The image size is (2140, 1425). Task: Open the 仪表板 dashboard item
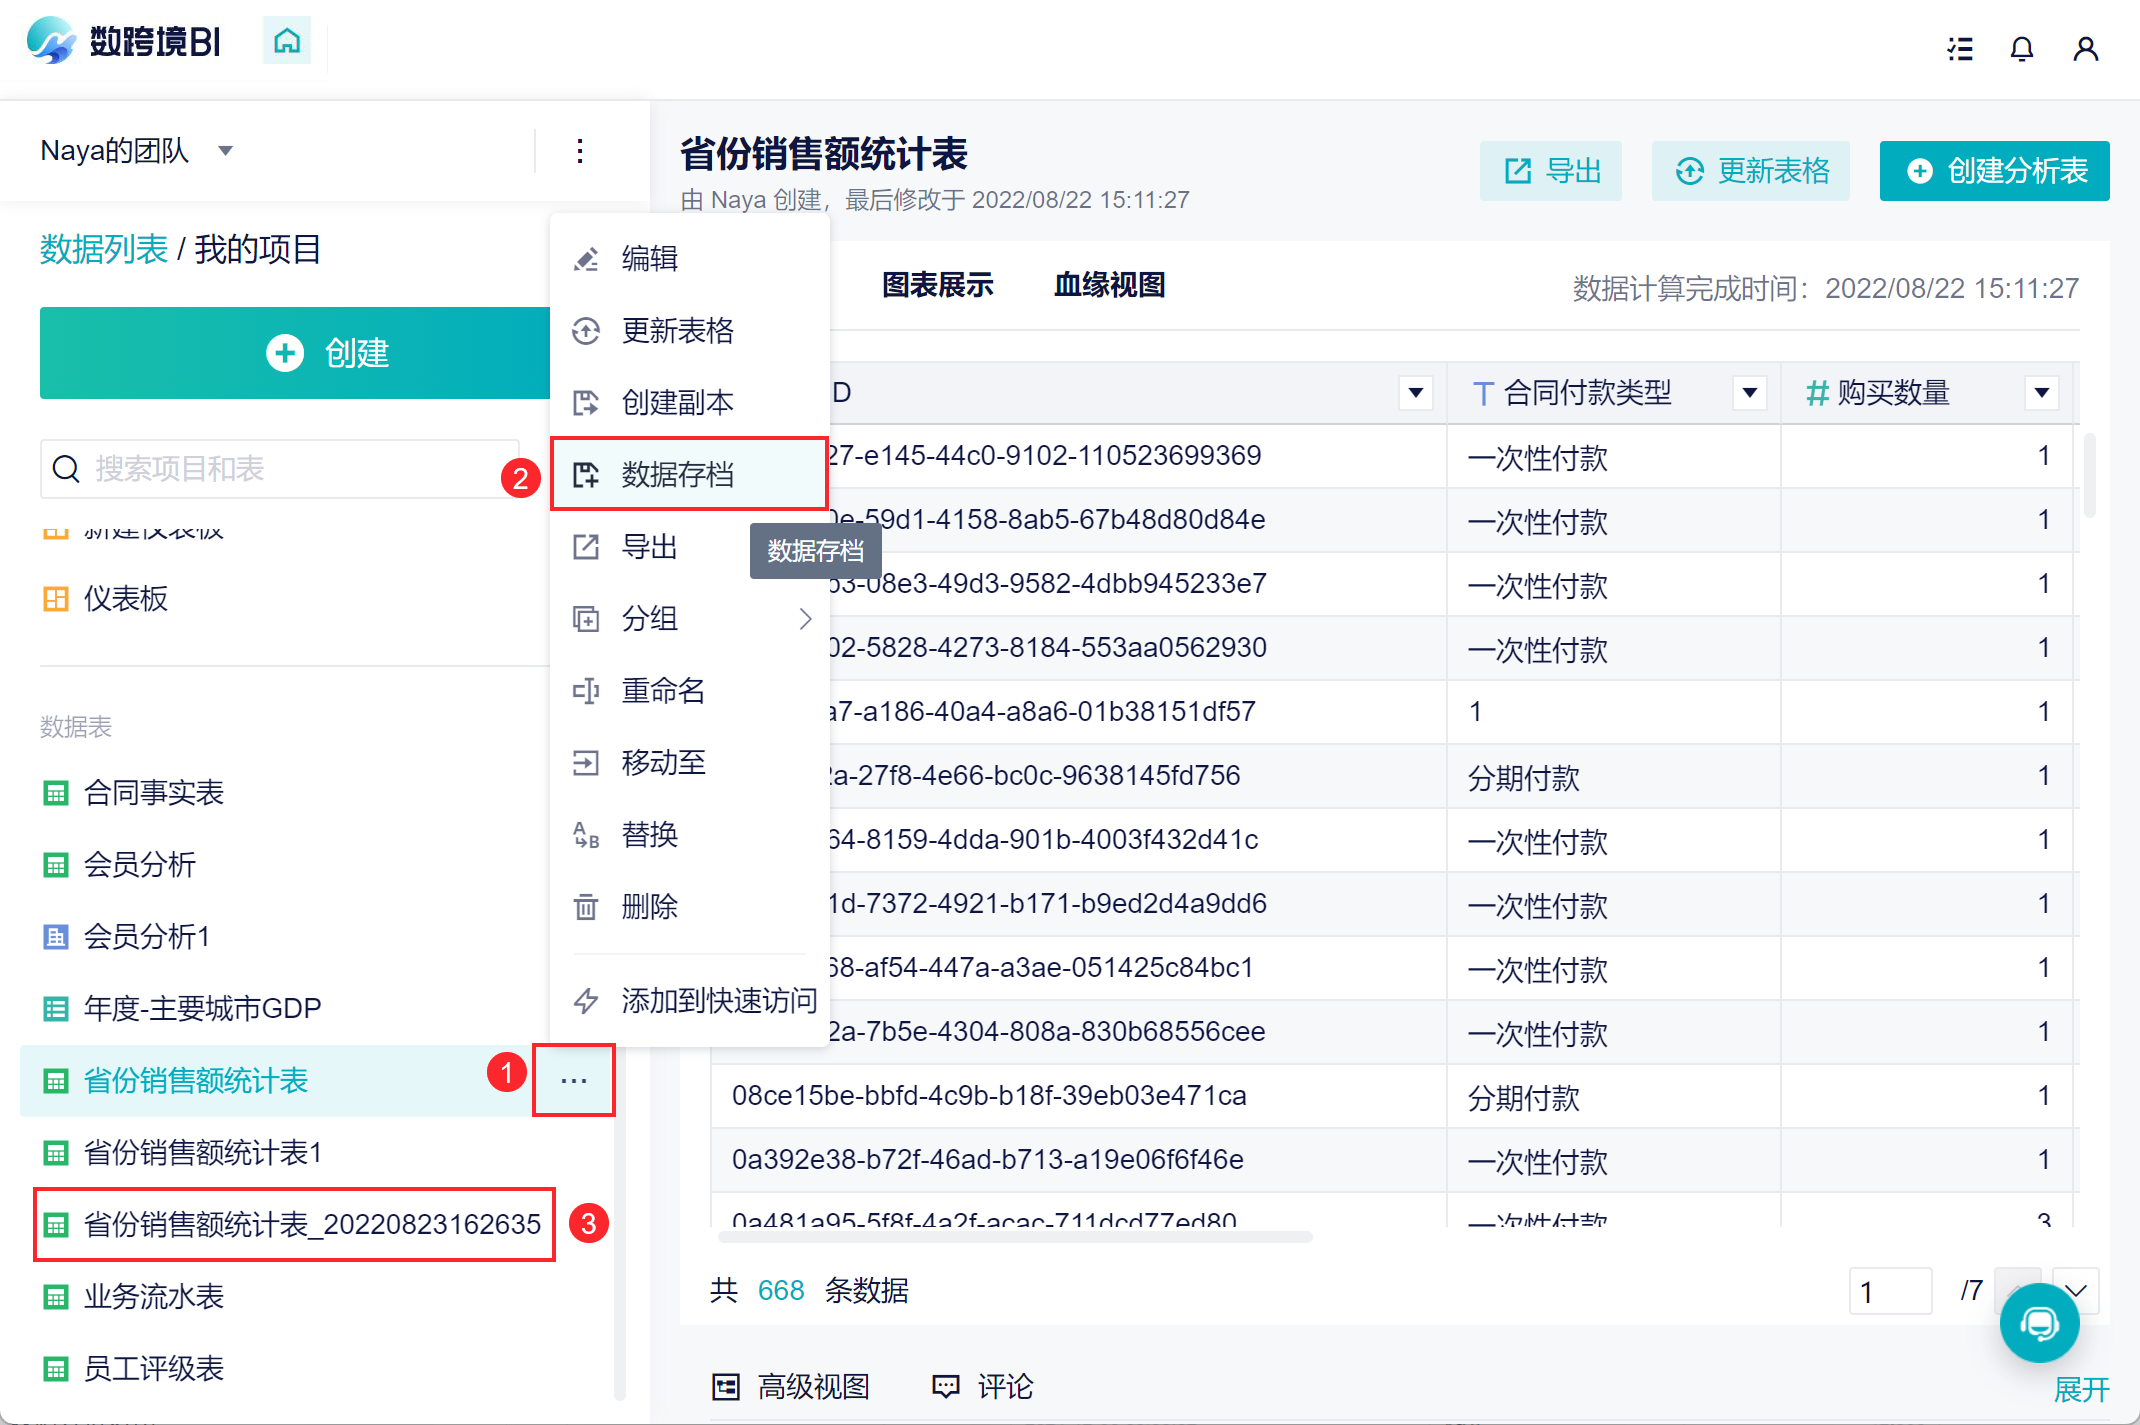pyautogui.click(x=126, y=599)
